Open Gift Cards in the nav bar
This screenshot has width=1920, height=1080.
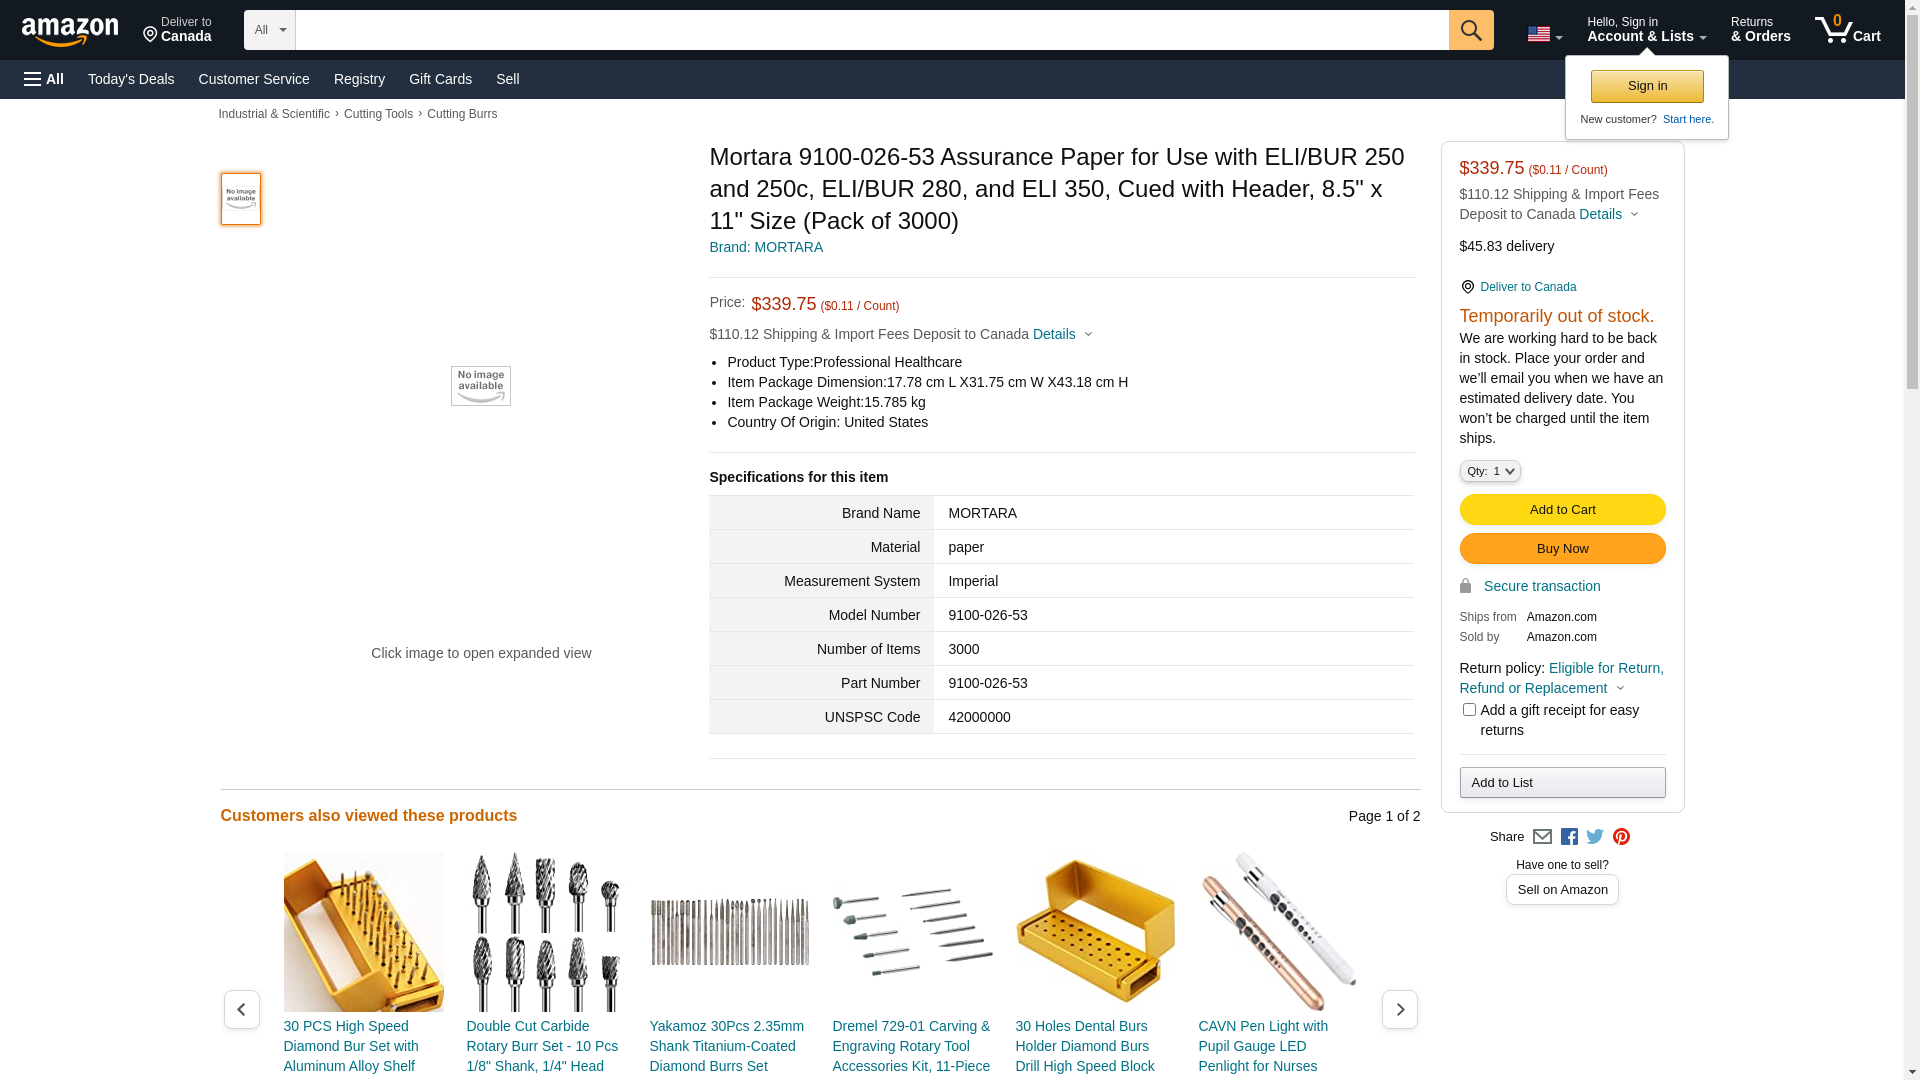coord(440,79)
